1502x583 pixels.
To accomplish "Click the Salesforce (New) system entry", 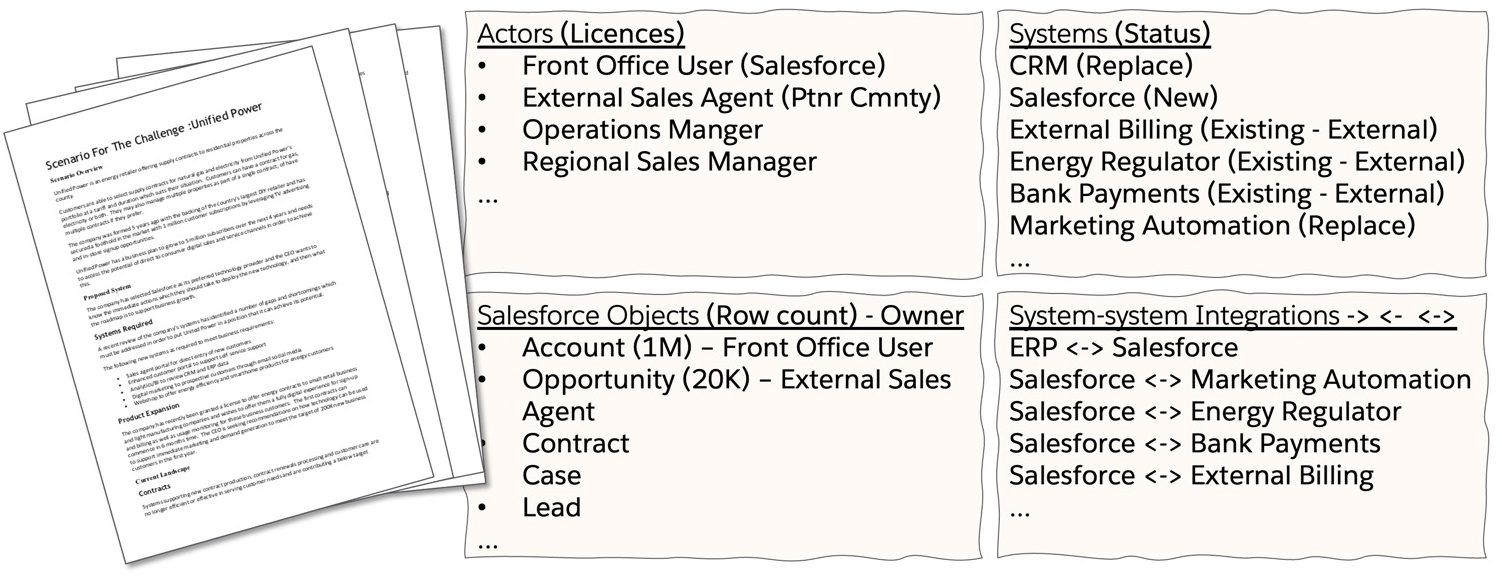I will (1113, 98).
